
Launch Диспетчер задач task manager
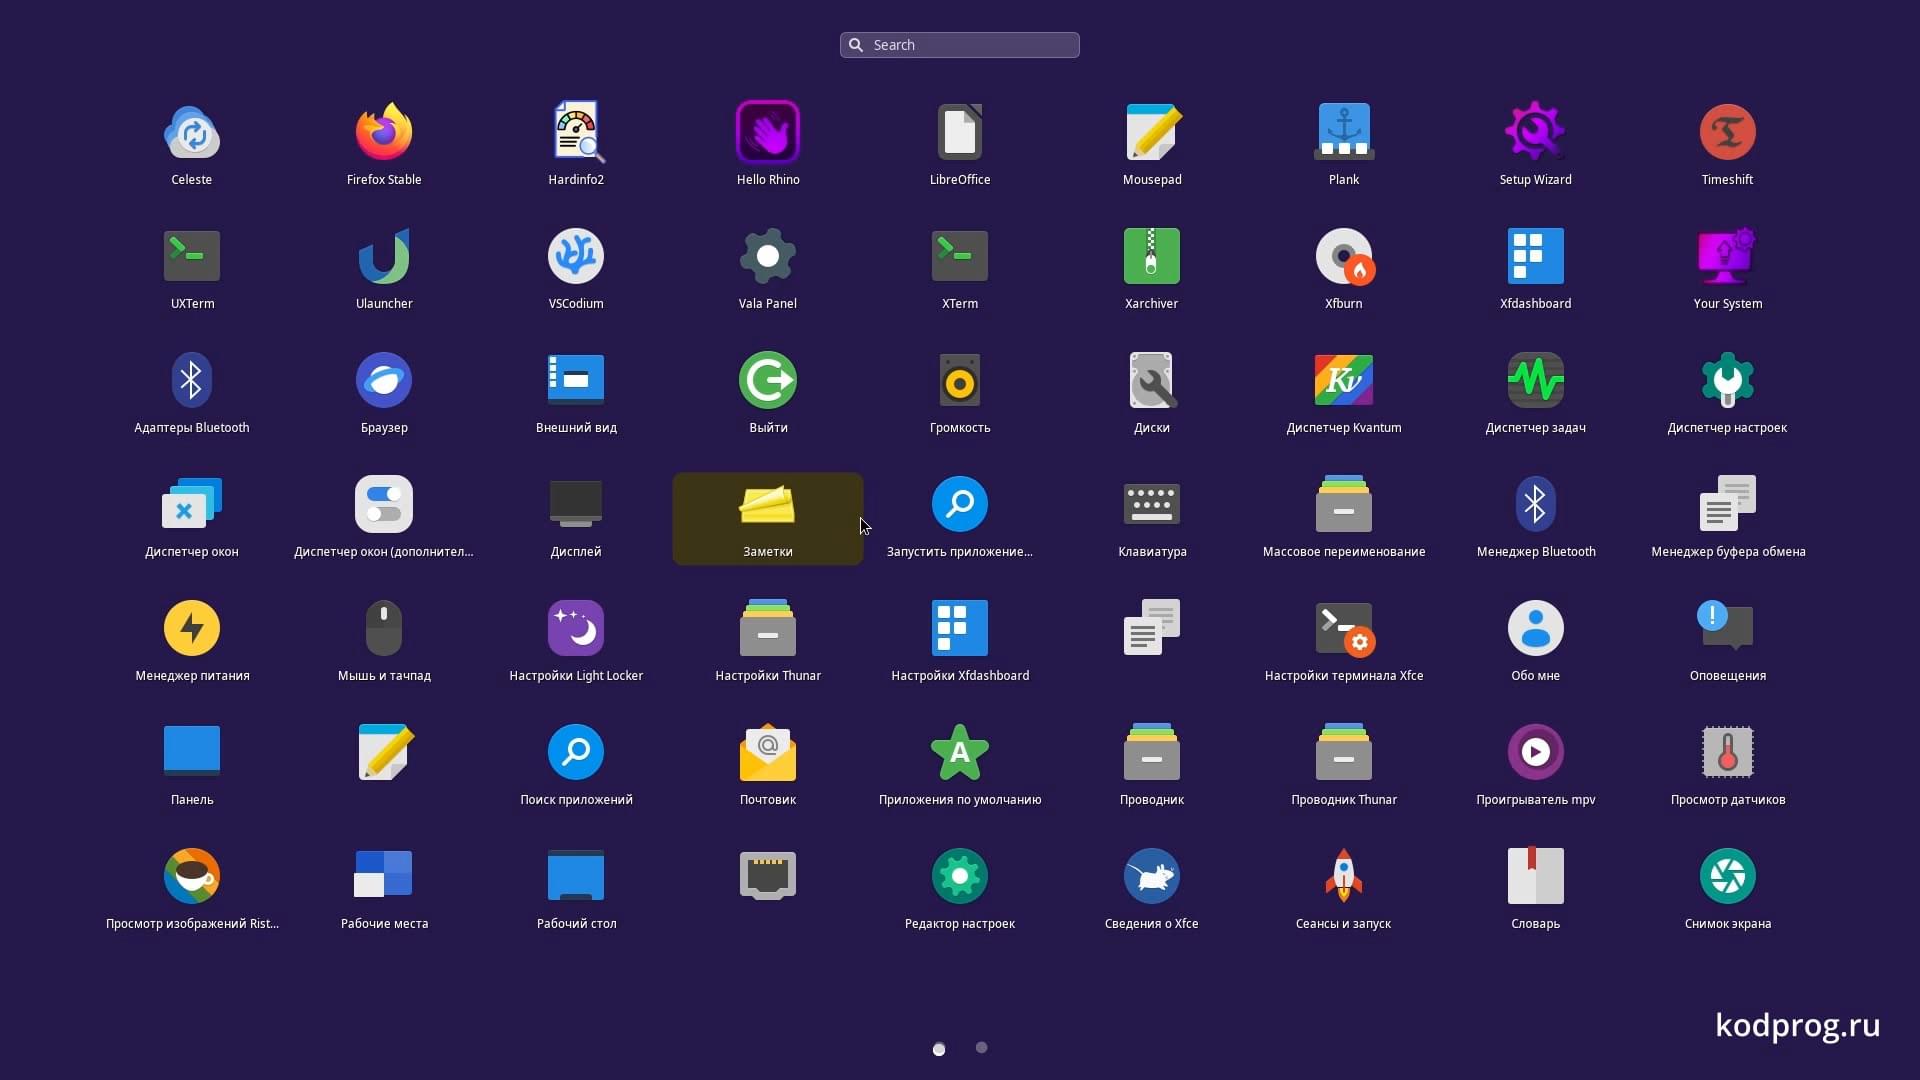click(x=1536, y=380)
